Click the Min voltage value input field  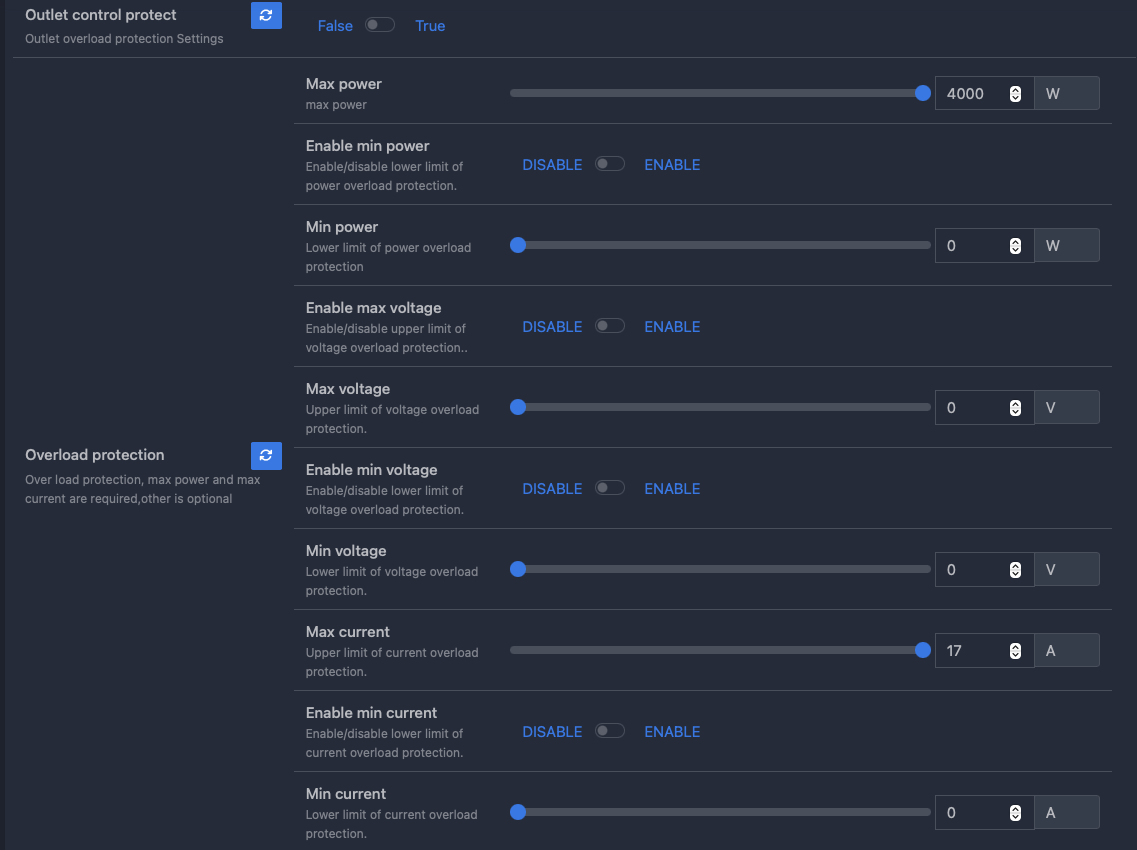984,569
